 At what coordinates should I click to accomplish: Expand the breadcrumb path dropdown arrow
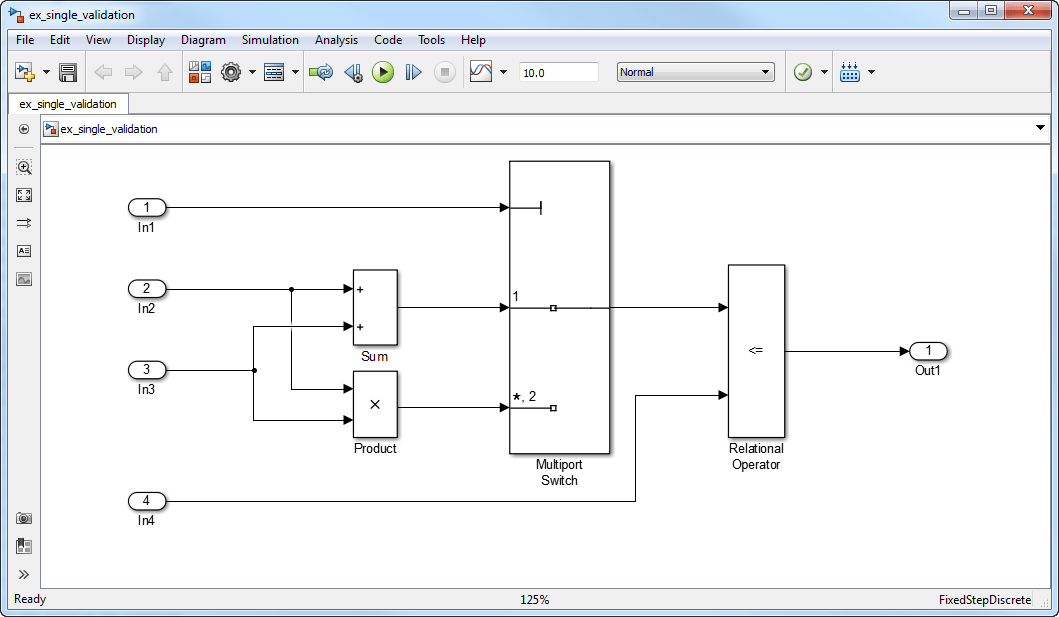point(1040,128)
